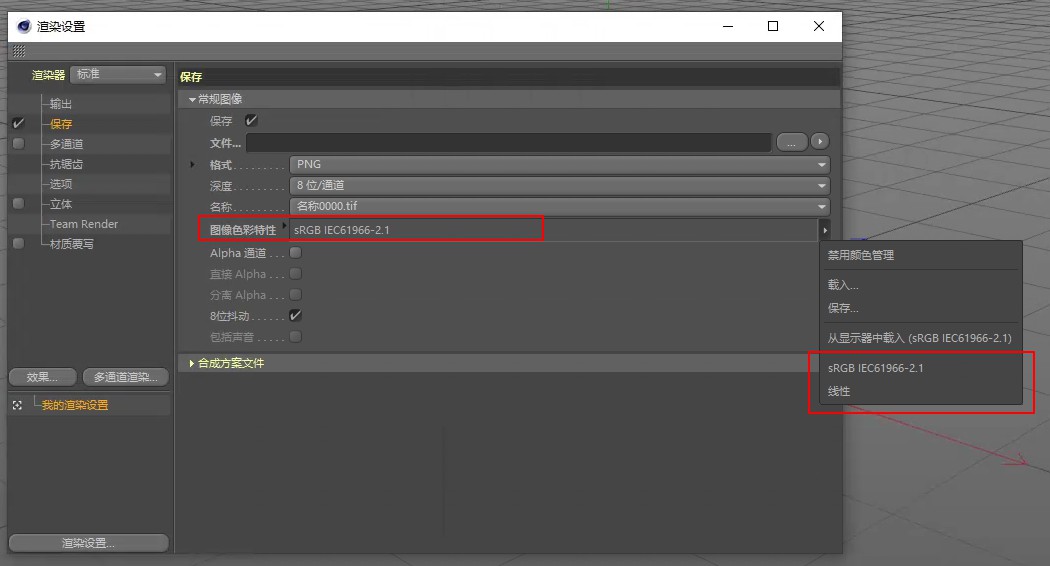1050x566 pixels.
Task: Select Team Render in the tree
Action: coord(84,224)
